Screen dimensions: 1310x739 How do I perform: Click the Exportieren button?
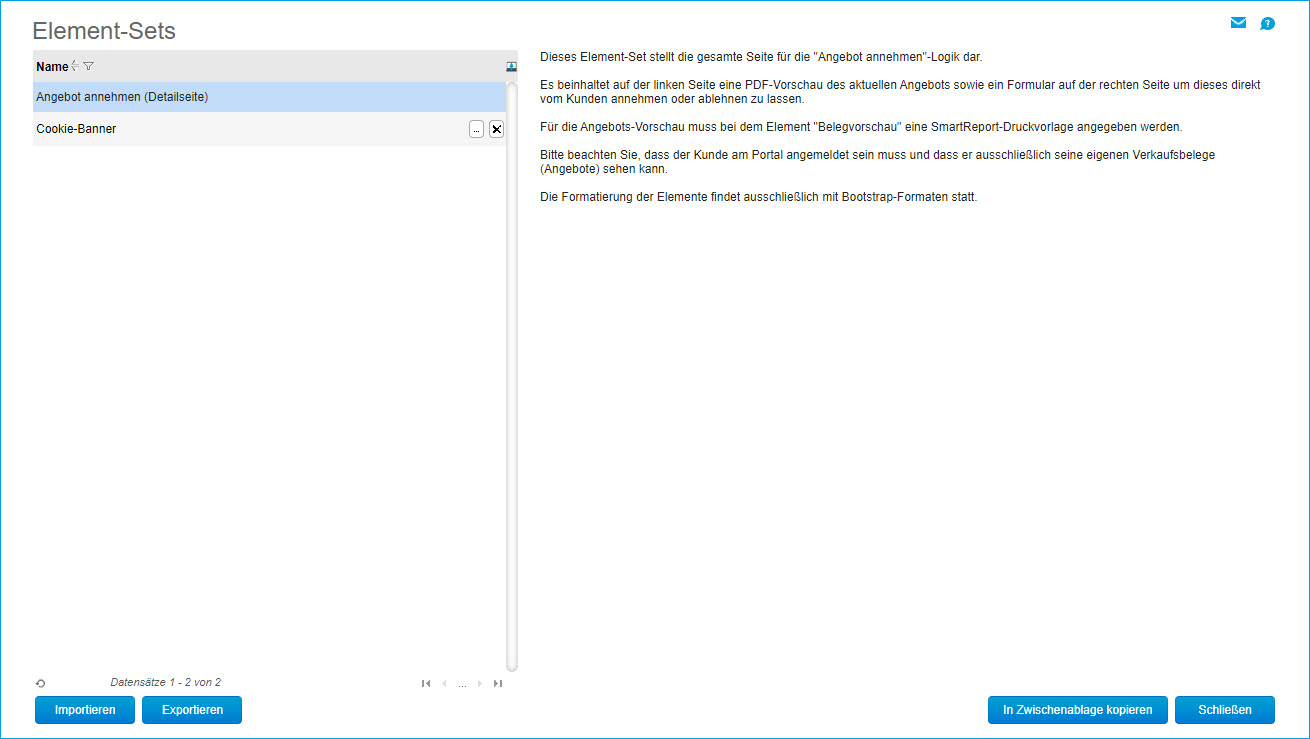[x=192, y=710]
